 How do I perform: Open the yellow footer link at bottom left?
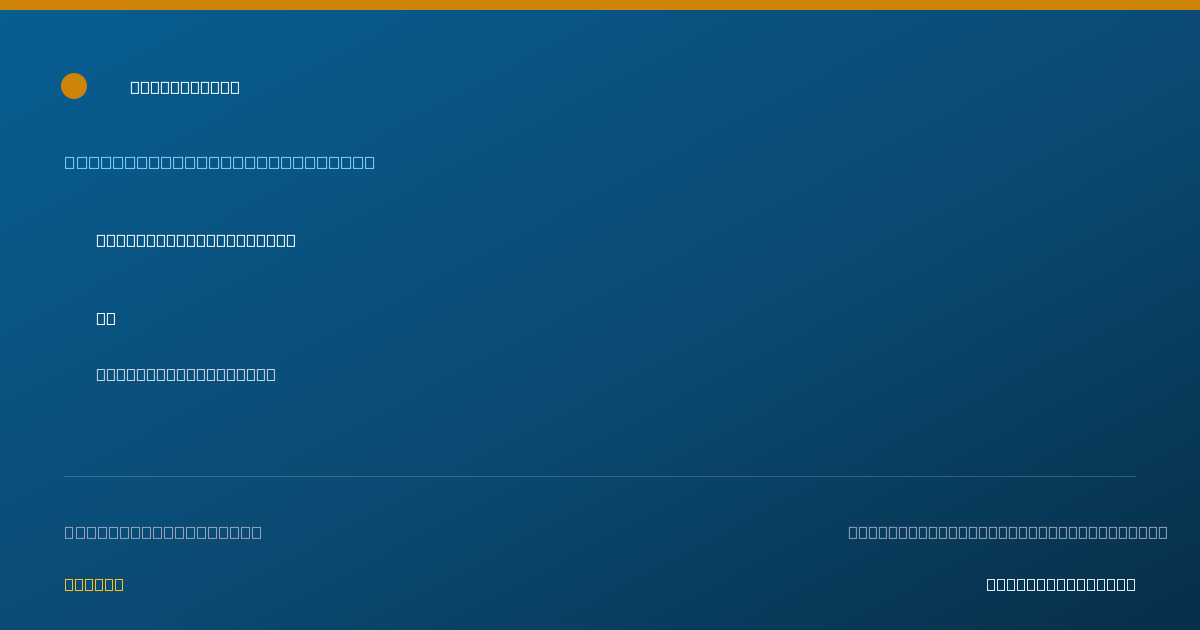94,584
